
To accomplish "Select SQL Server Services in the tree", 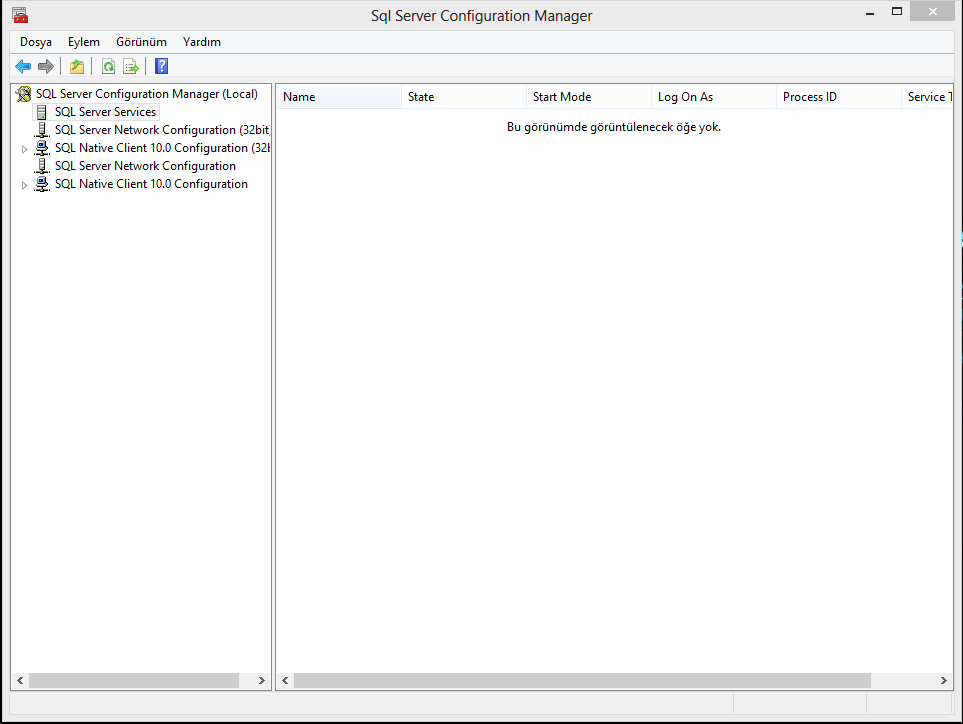I will 105,112.
